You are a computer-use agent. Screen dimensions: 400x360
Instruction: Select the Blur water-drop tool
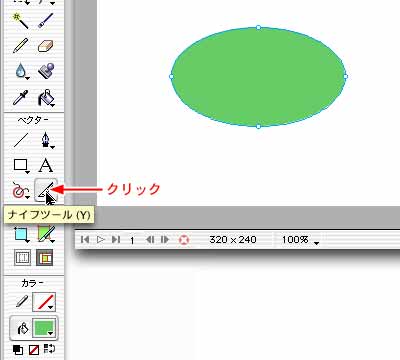(21, 71)
